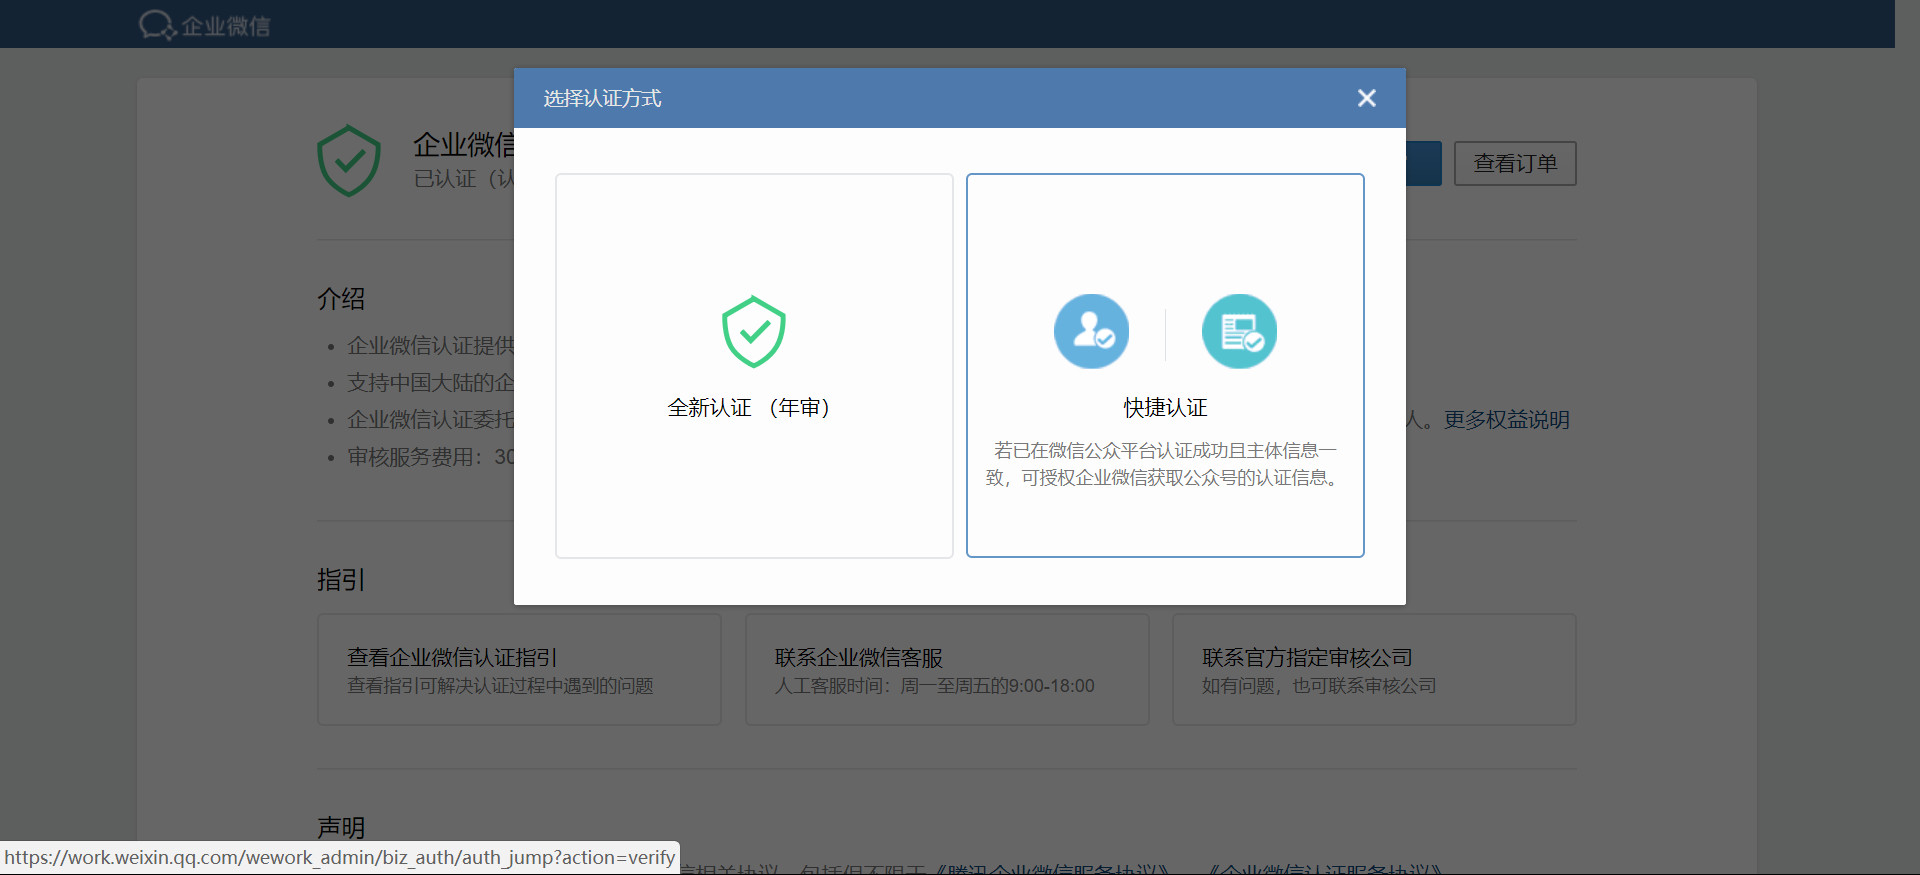The height and width of the screenshot is (875, 1920).
Task: Click the 介绍 section heading
Action: pyautogui.click(x=341, y=299)
